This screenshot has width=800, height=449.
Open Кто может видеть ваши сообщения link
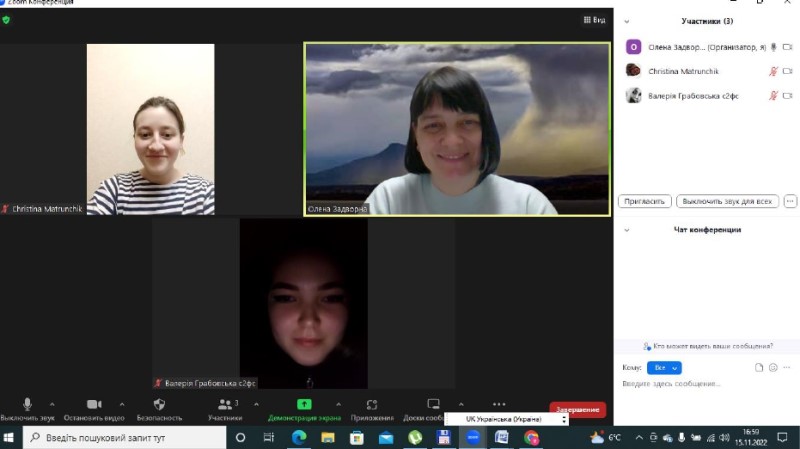(712, 346)
